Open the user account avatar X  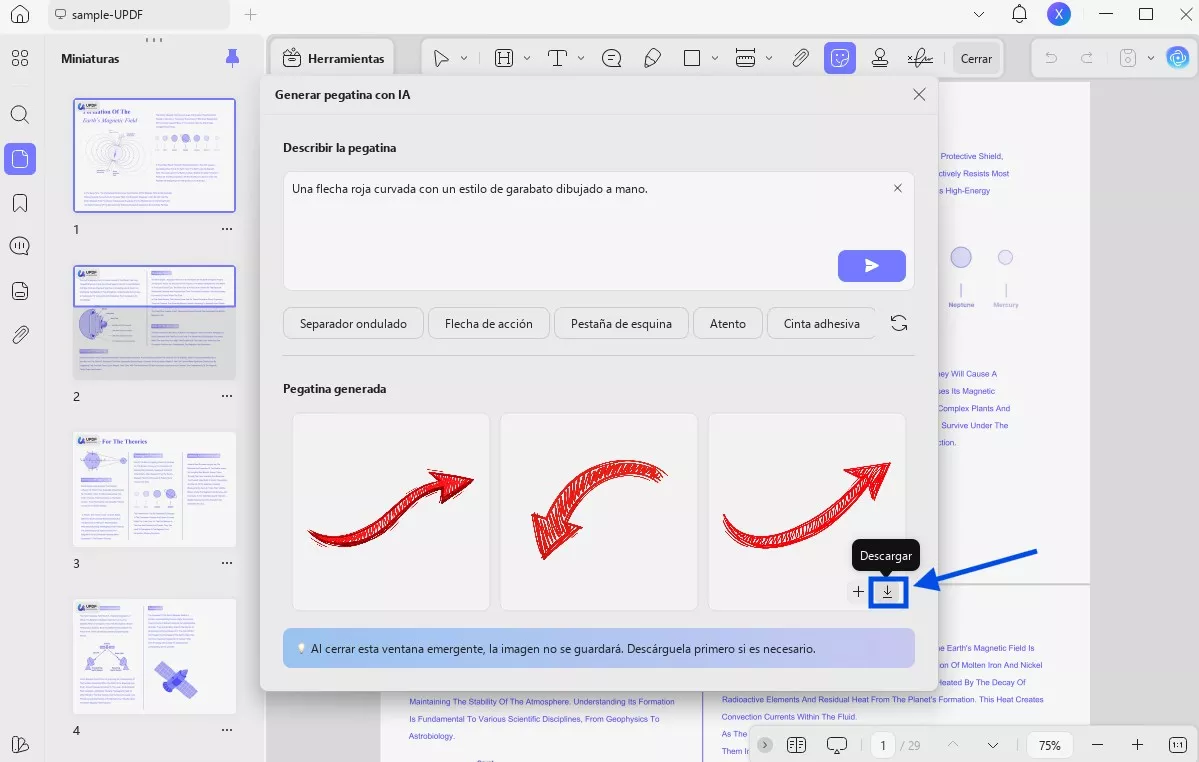[x=1058, y=14]
